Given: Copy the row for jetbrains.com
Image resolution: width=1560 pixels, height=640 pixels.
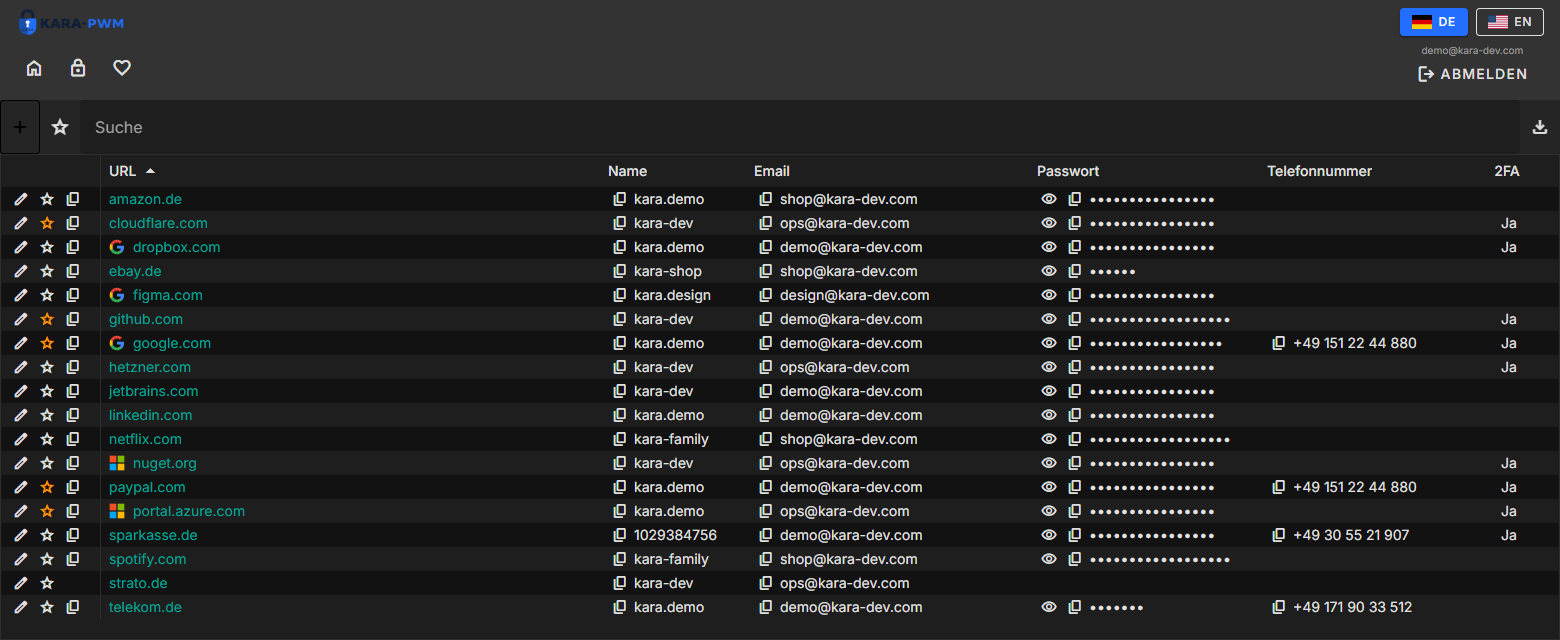Looking at the screenshot, I should [73, 391].
